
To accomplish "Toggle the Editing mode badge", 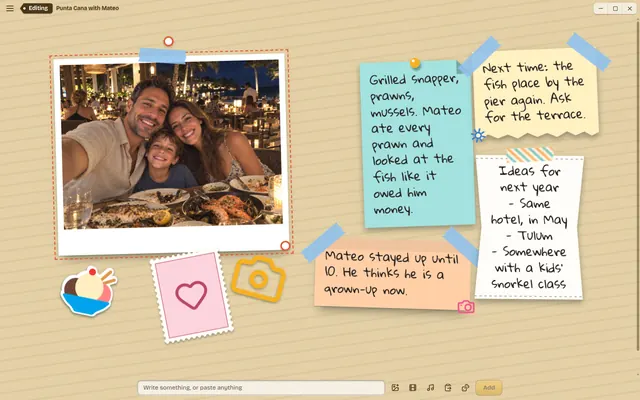I will coord(37,8).
